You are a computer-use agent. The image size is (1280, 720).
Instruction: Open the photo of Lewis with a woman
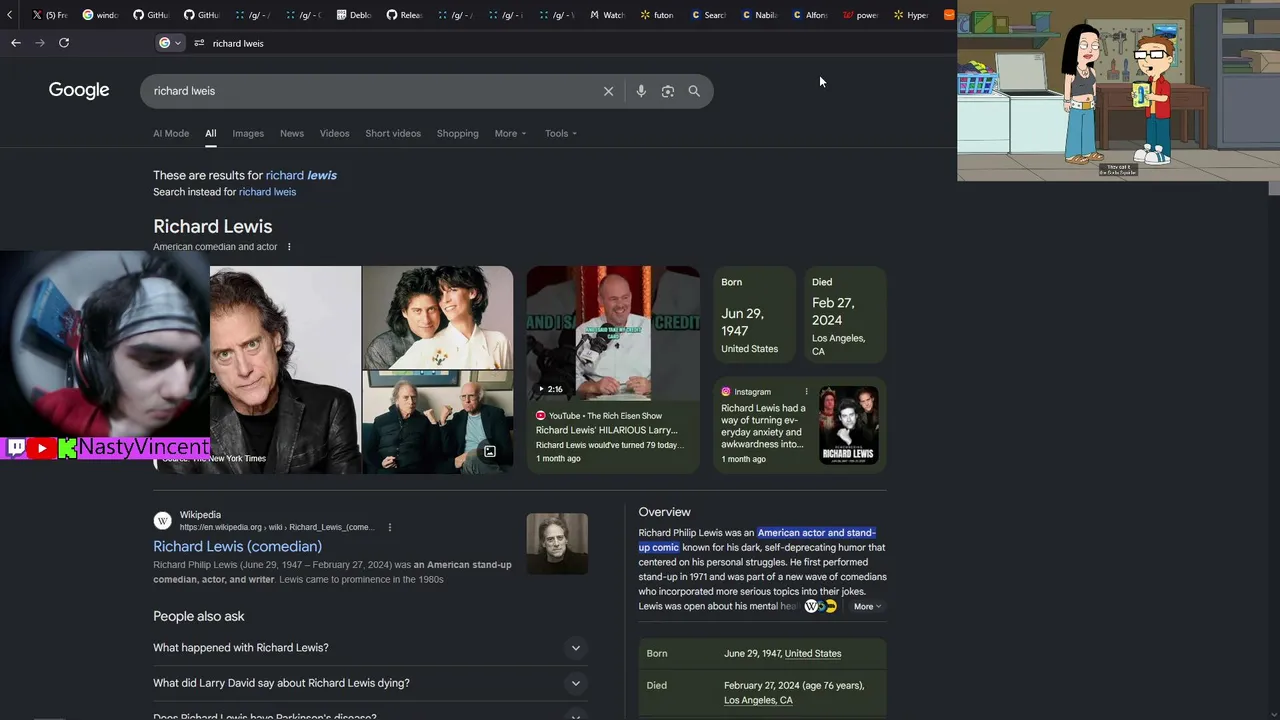click(438, 317)
